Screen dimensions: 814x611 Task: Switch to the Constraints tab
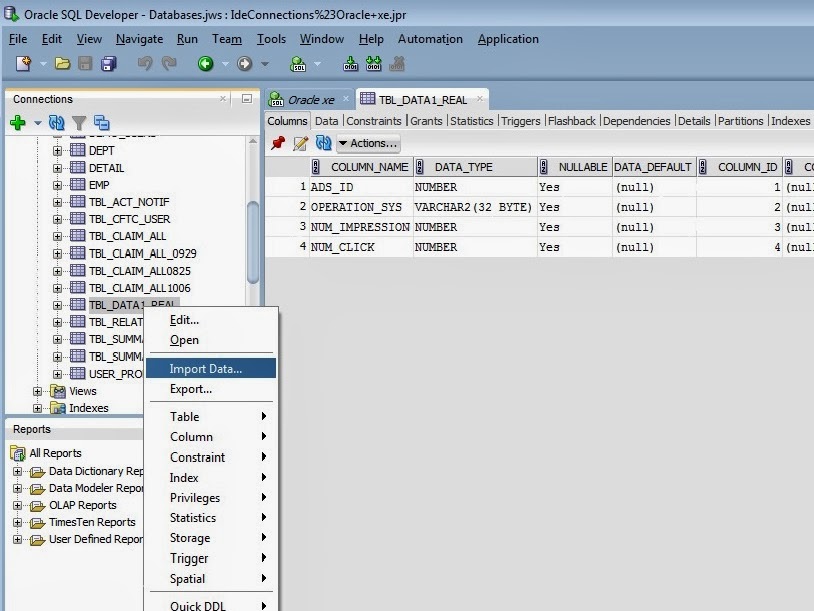[x=374, y=121]
